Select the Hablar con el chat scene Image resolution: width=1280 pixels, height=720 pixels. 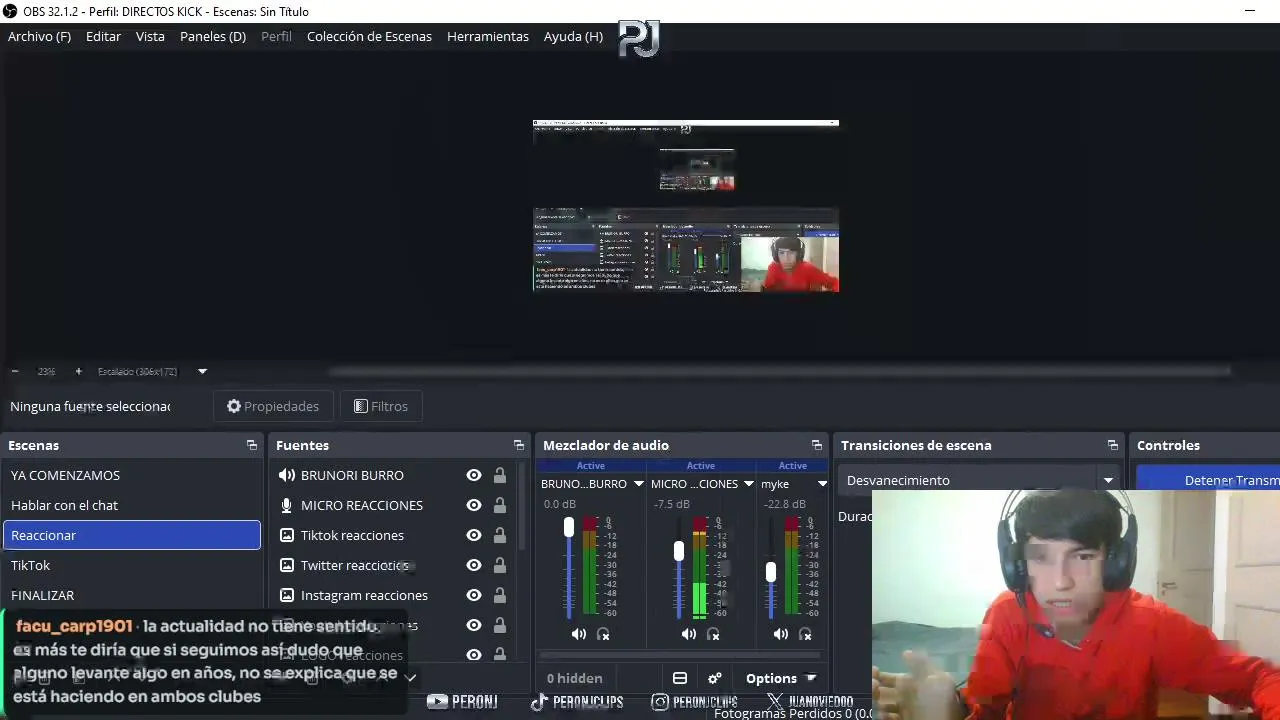tap(132, 505)
